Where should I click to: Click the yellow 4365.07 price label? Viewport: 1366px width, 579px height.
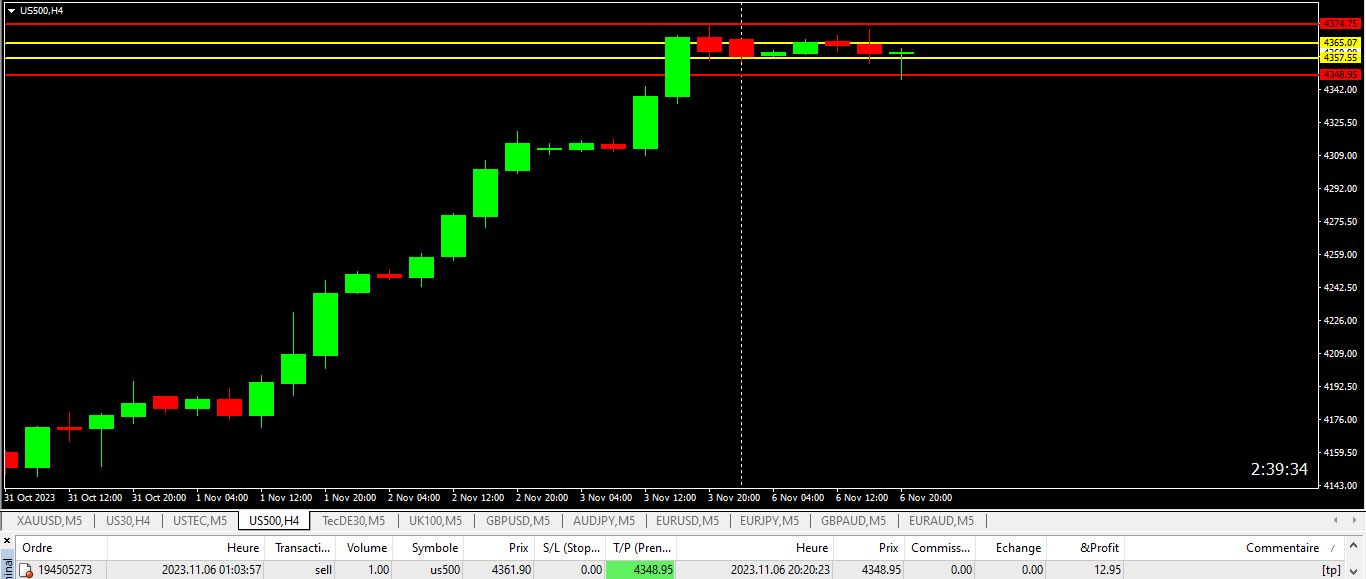1341,43
